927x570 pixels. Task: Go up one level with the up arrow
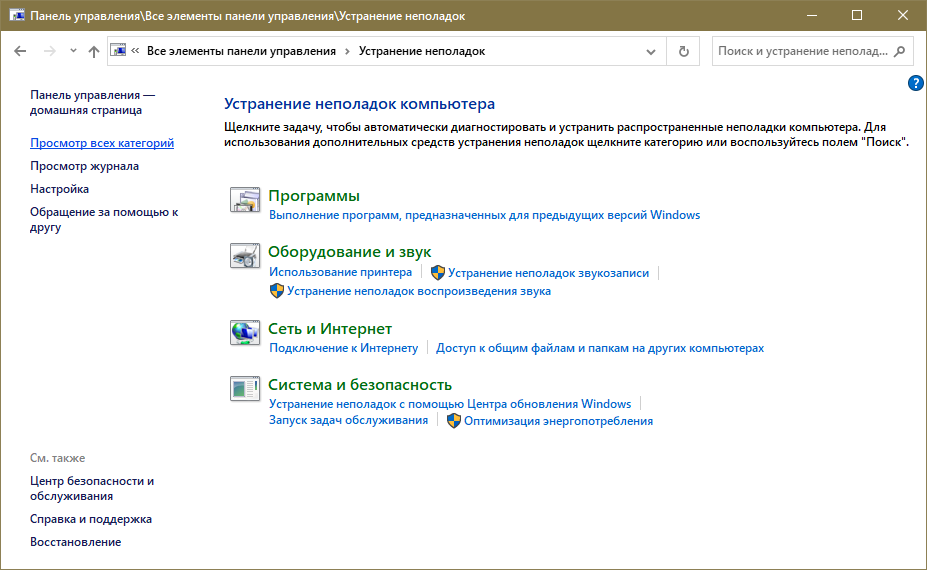94,51
